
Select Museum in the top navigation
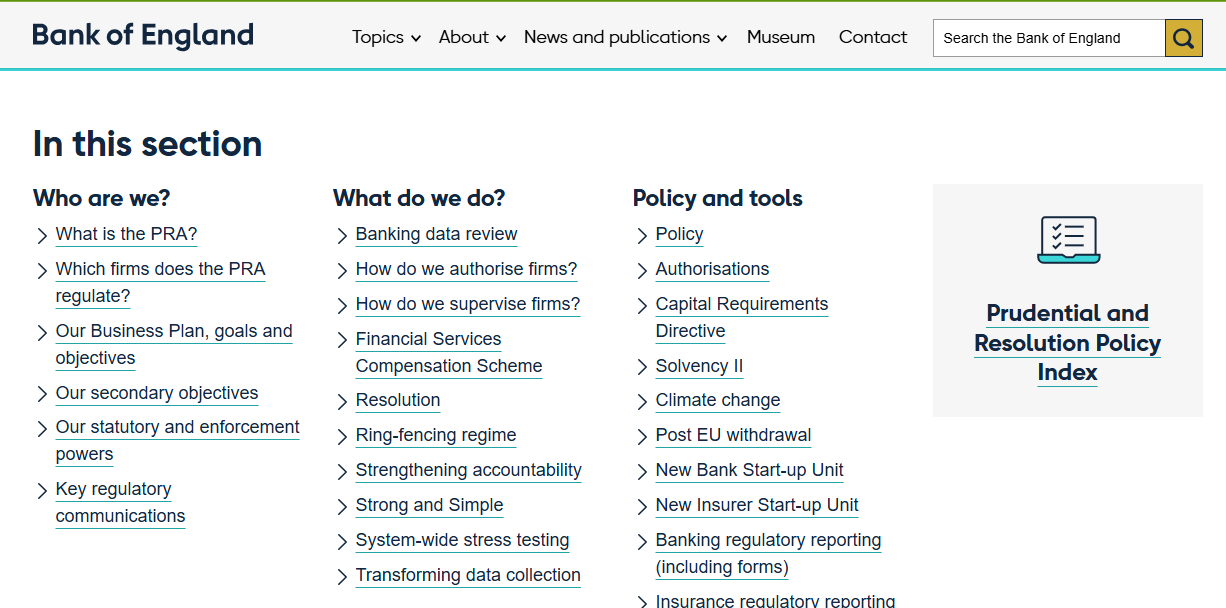(781, 37)
